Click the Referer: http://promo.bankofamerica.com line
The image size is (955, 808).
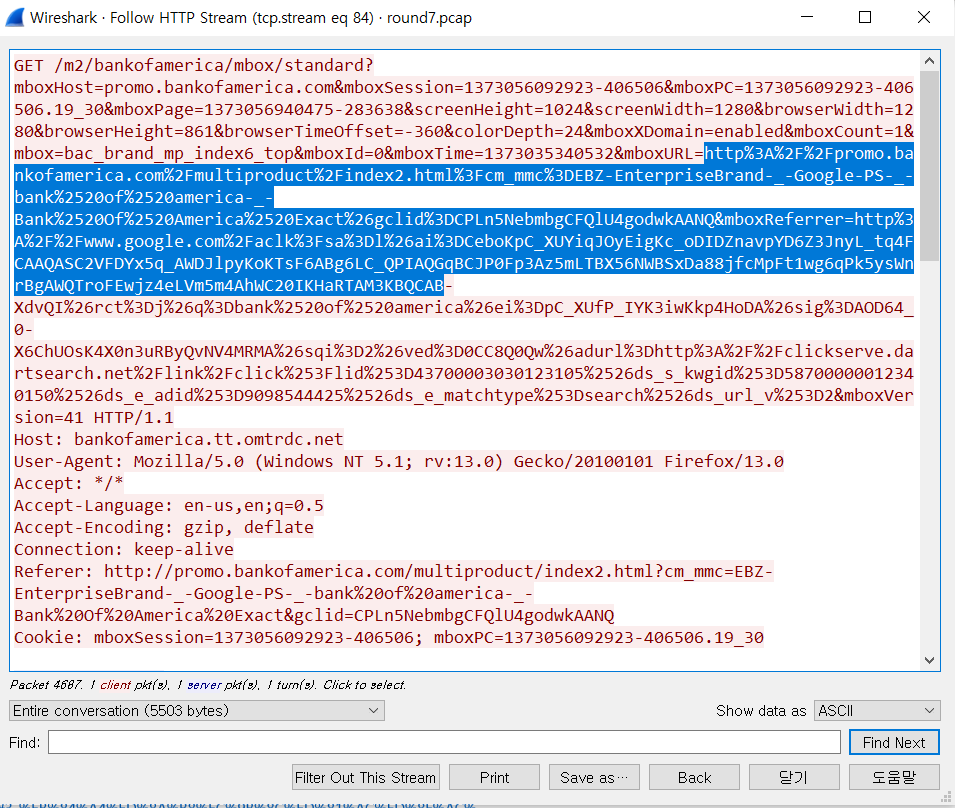pyautogui.click(x=393, y=571)
